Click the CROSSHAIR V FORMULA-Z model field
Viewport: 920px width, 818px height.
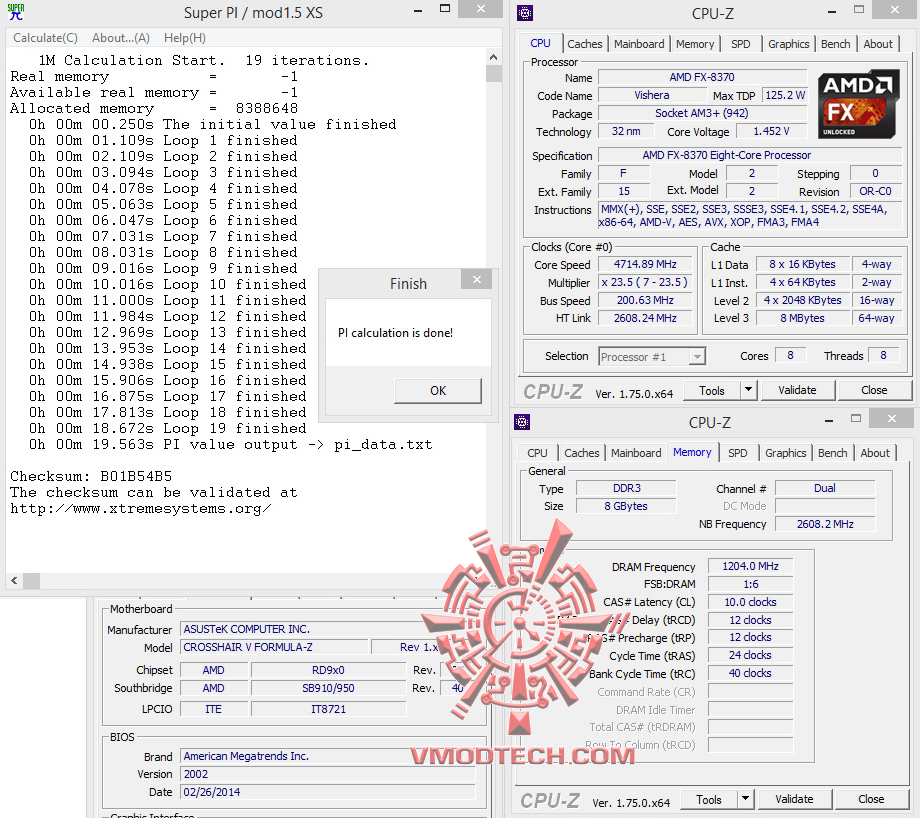point(274,647)
